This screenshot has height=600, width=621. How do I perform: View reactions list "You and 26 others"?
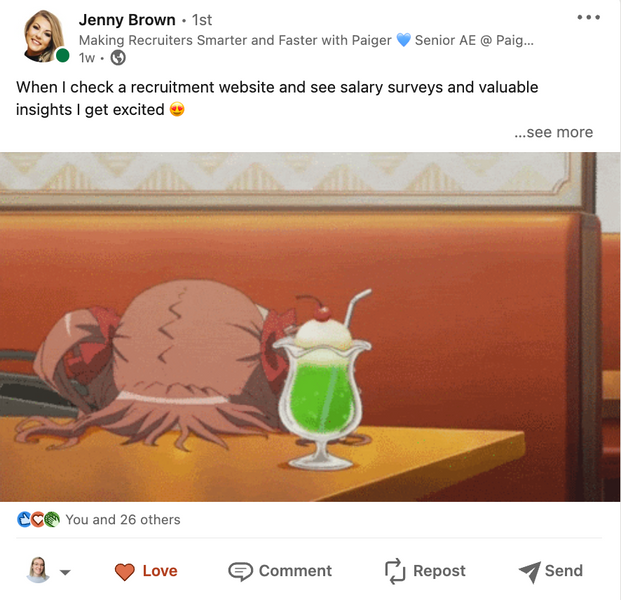pos(123,519)
